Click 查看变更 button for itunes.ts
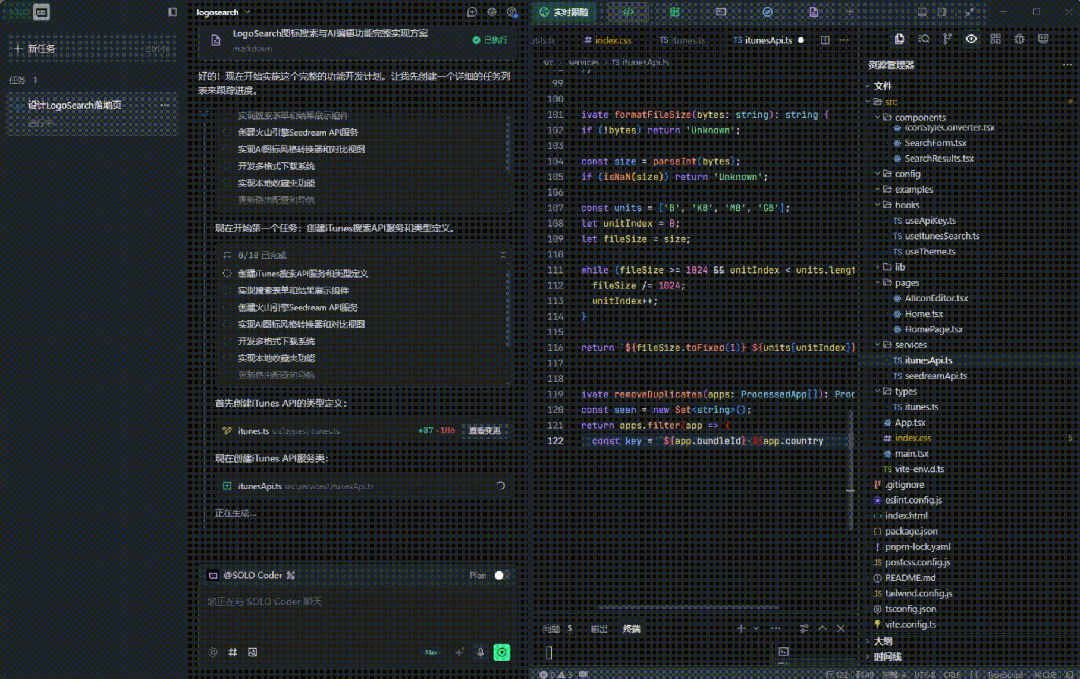This screenshot has width=1080, height=679. (x=485, y=431)
